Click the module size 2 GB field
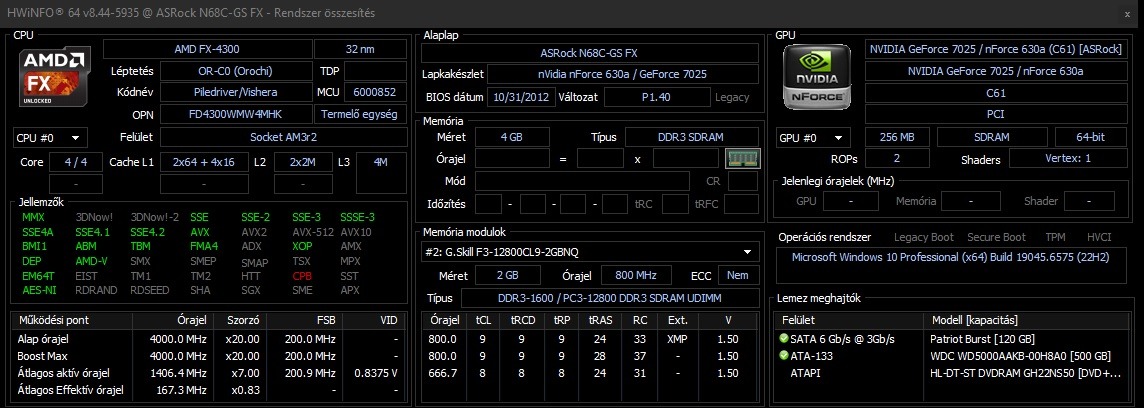The width and height of the screenshot is (1144, 408). (508, 275)
